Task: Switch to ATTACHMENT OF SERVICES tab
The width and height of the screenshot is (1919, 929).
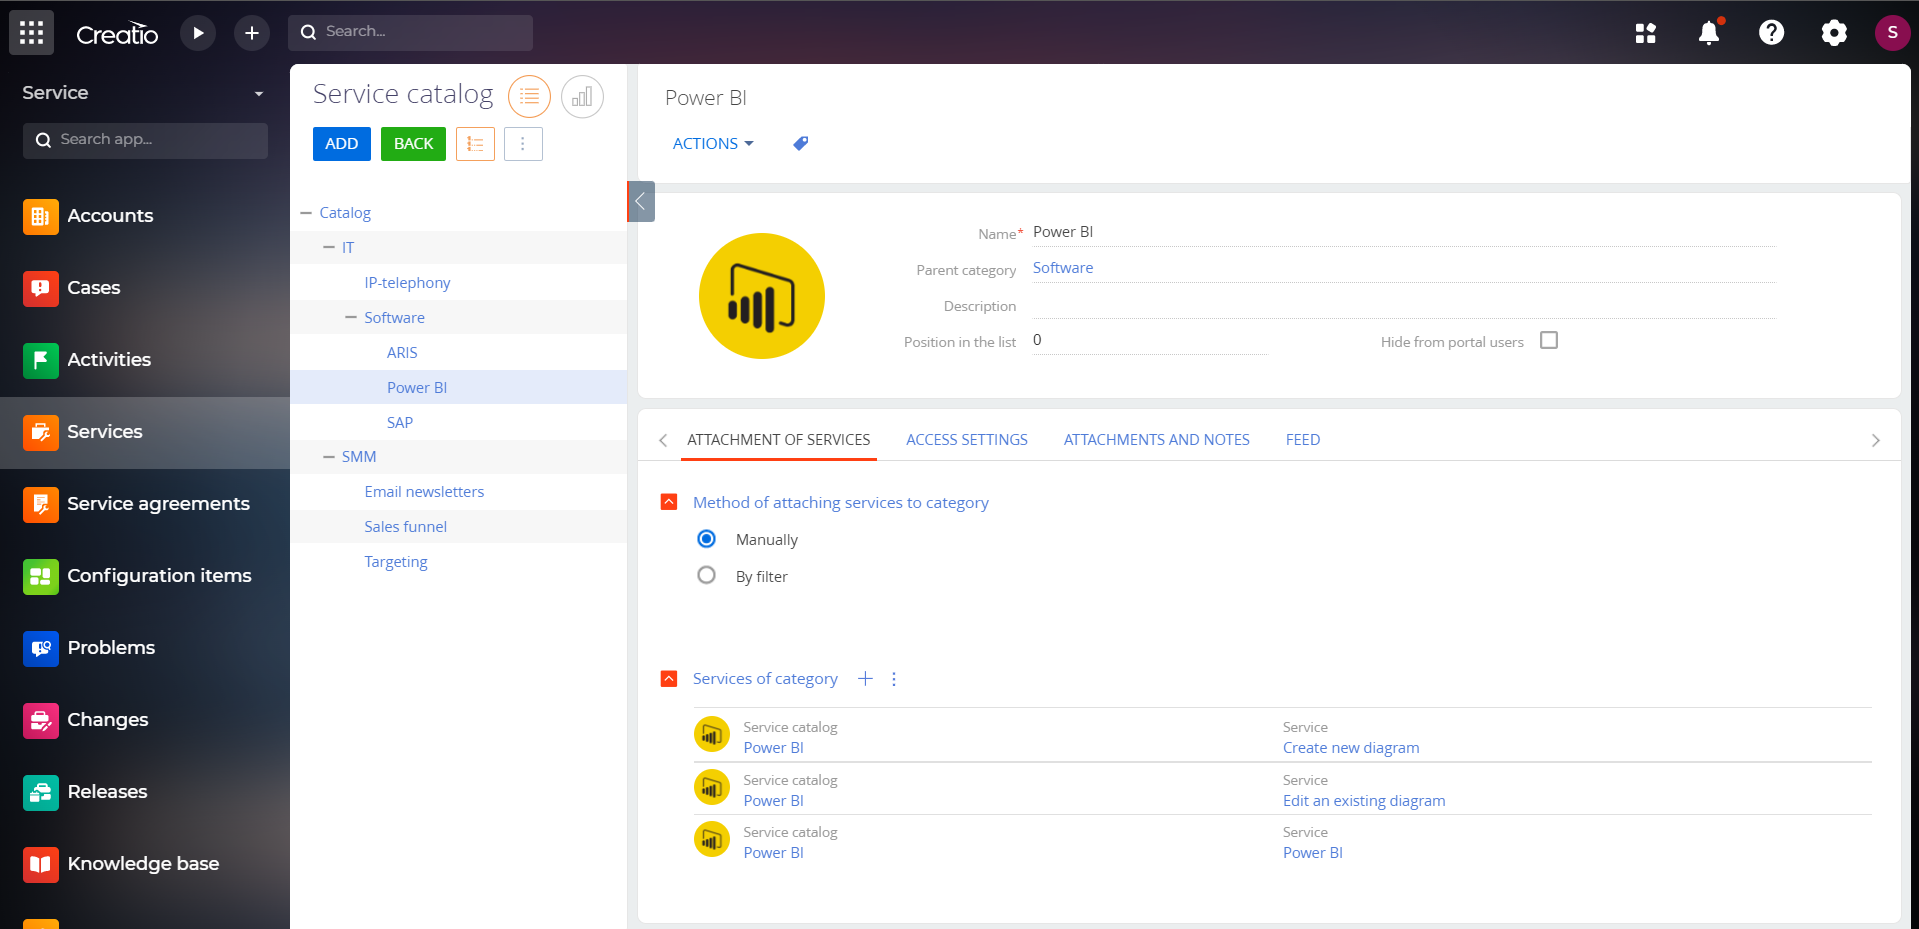Action: tap(778, 440)
